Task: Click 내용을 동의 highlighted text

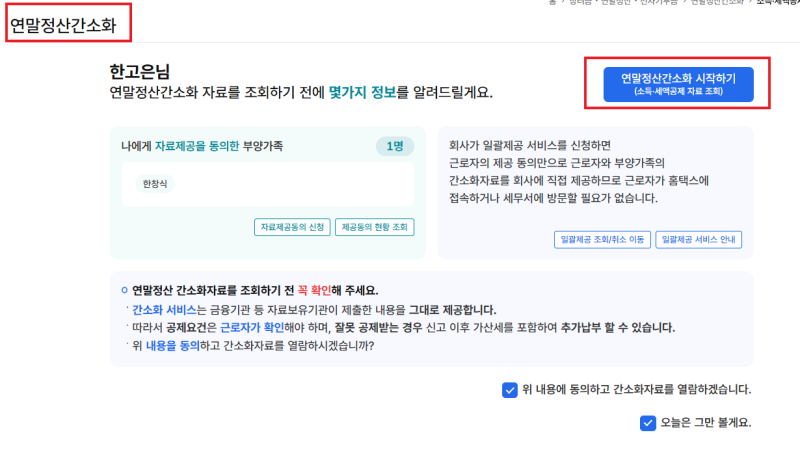Action: (172, 346)
